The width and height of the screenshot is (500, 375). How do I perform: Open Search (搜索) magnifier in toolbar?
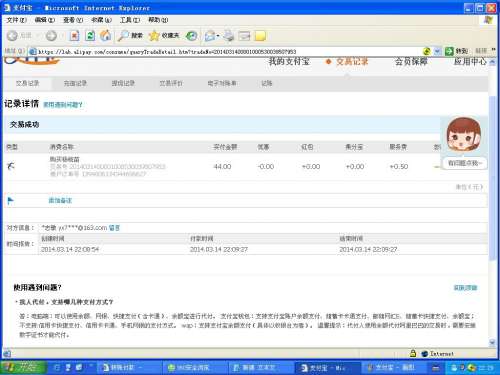pyautogui.click(x=130, y=36)
